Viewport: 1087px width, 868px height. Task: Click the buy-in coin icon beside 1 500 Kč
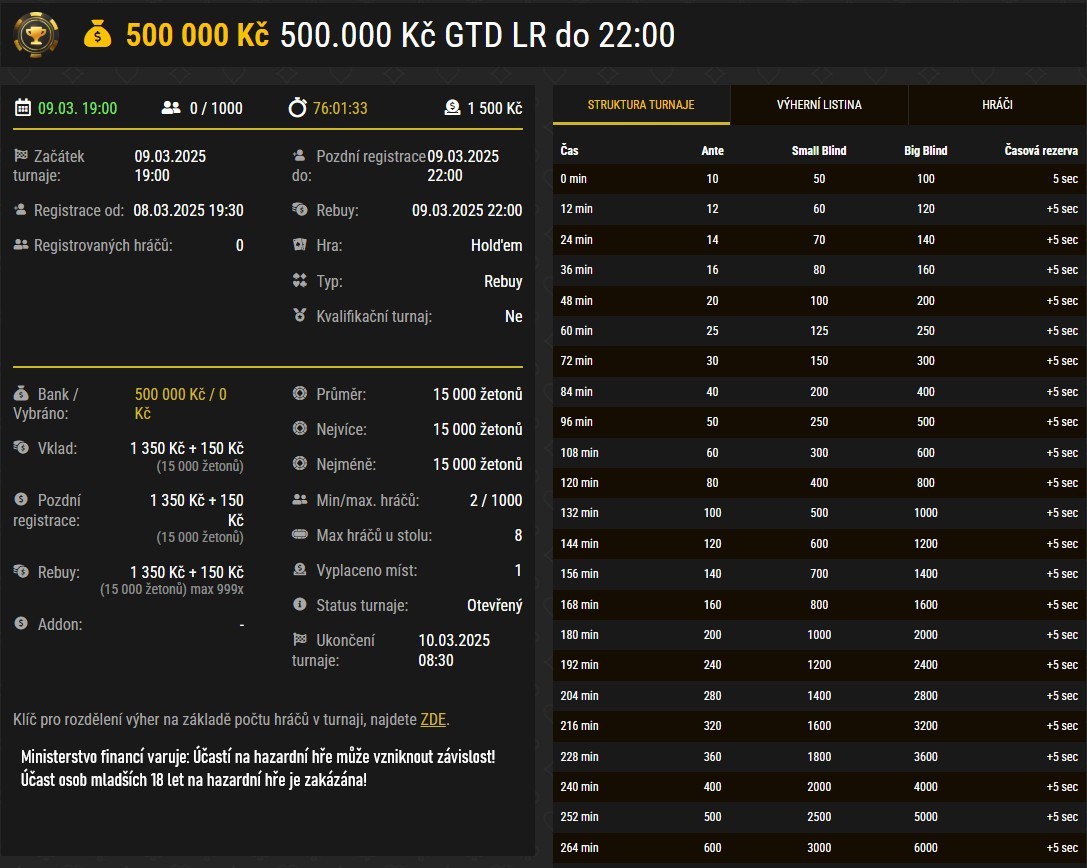point(452,107)
